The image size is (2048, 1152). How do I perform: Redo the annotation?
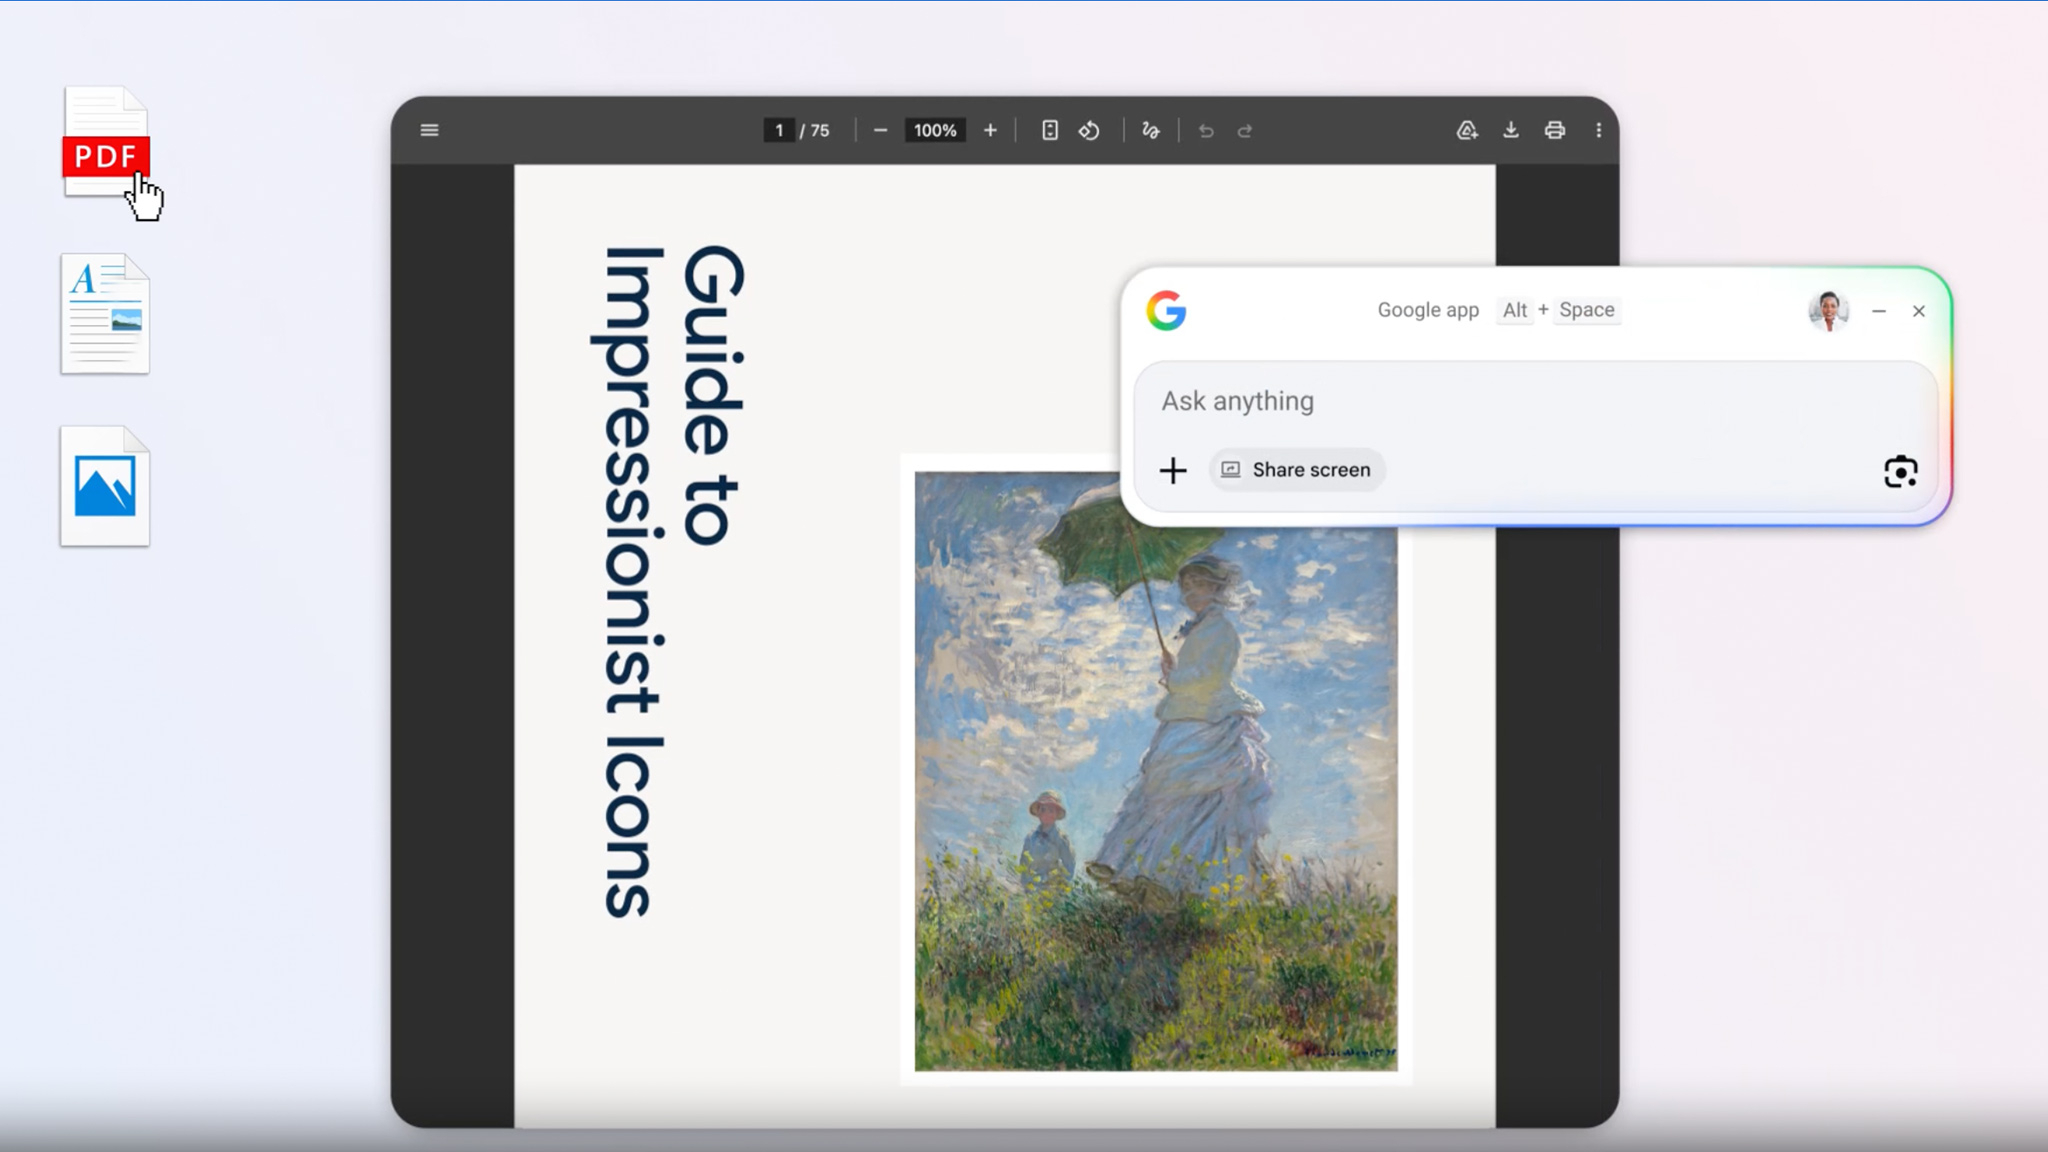tap(1245, 131)
